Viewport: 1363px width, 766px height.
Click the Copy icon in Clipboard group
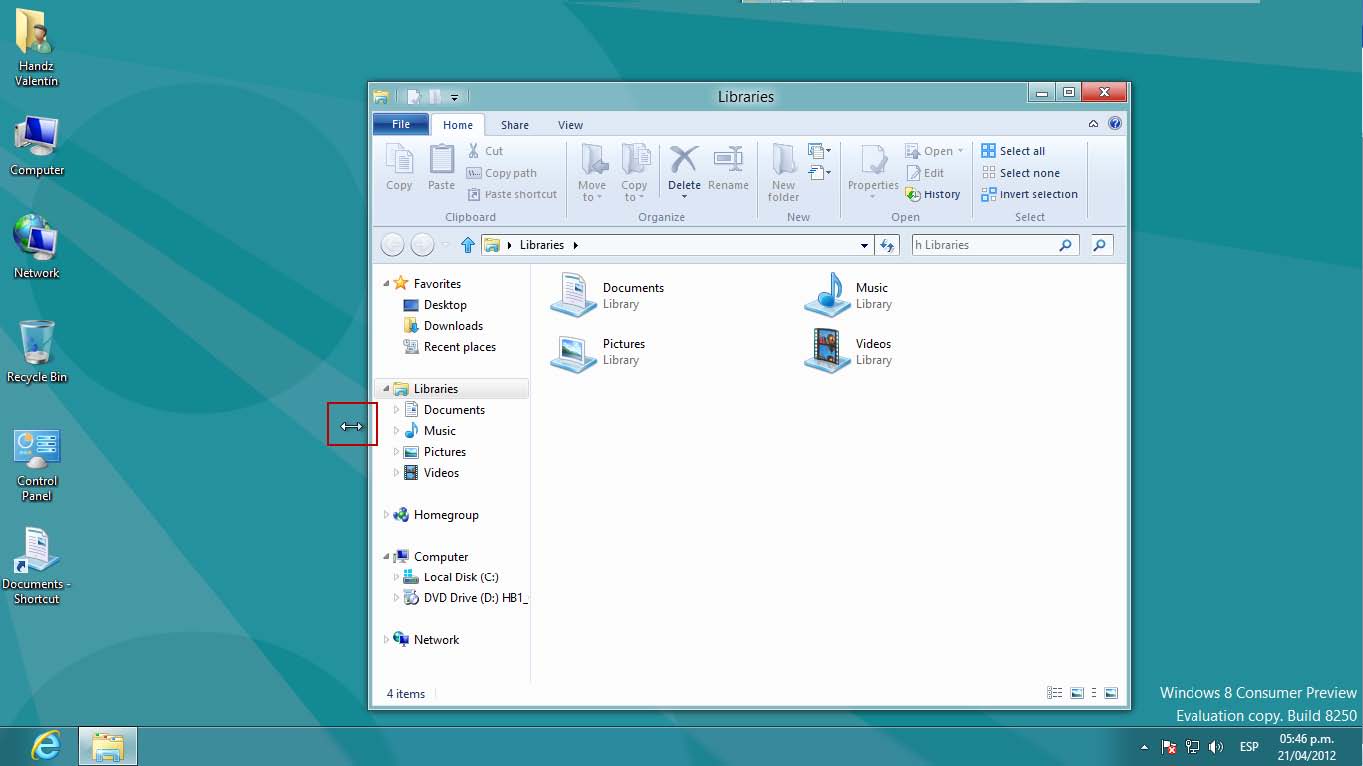coord(399,160)
